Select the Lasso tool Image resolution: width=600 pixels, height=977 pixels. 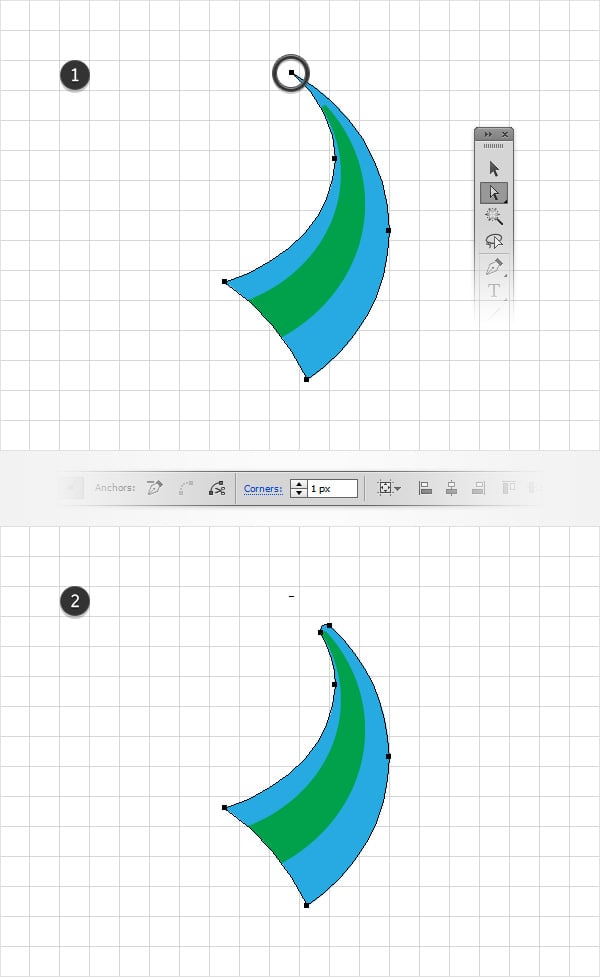tap(494, 241)
